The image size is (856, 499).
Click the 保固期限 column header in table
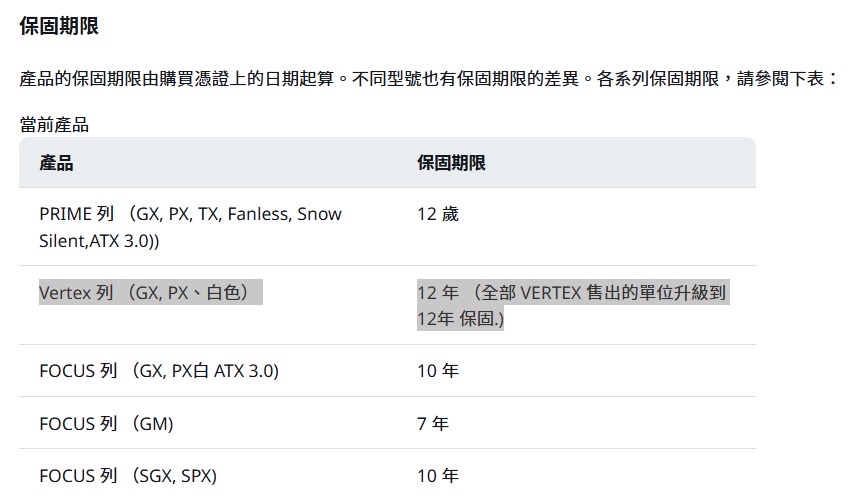(451, 163)
